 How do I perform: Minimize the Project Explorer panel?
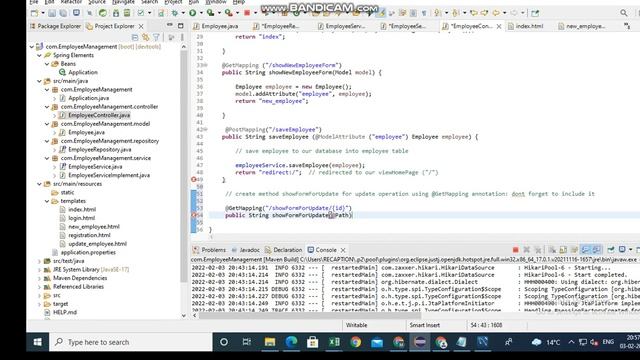169,26
